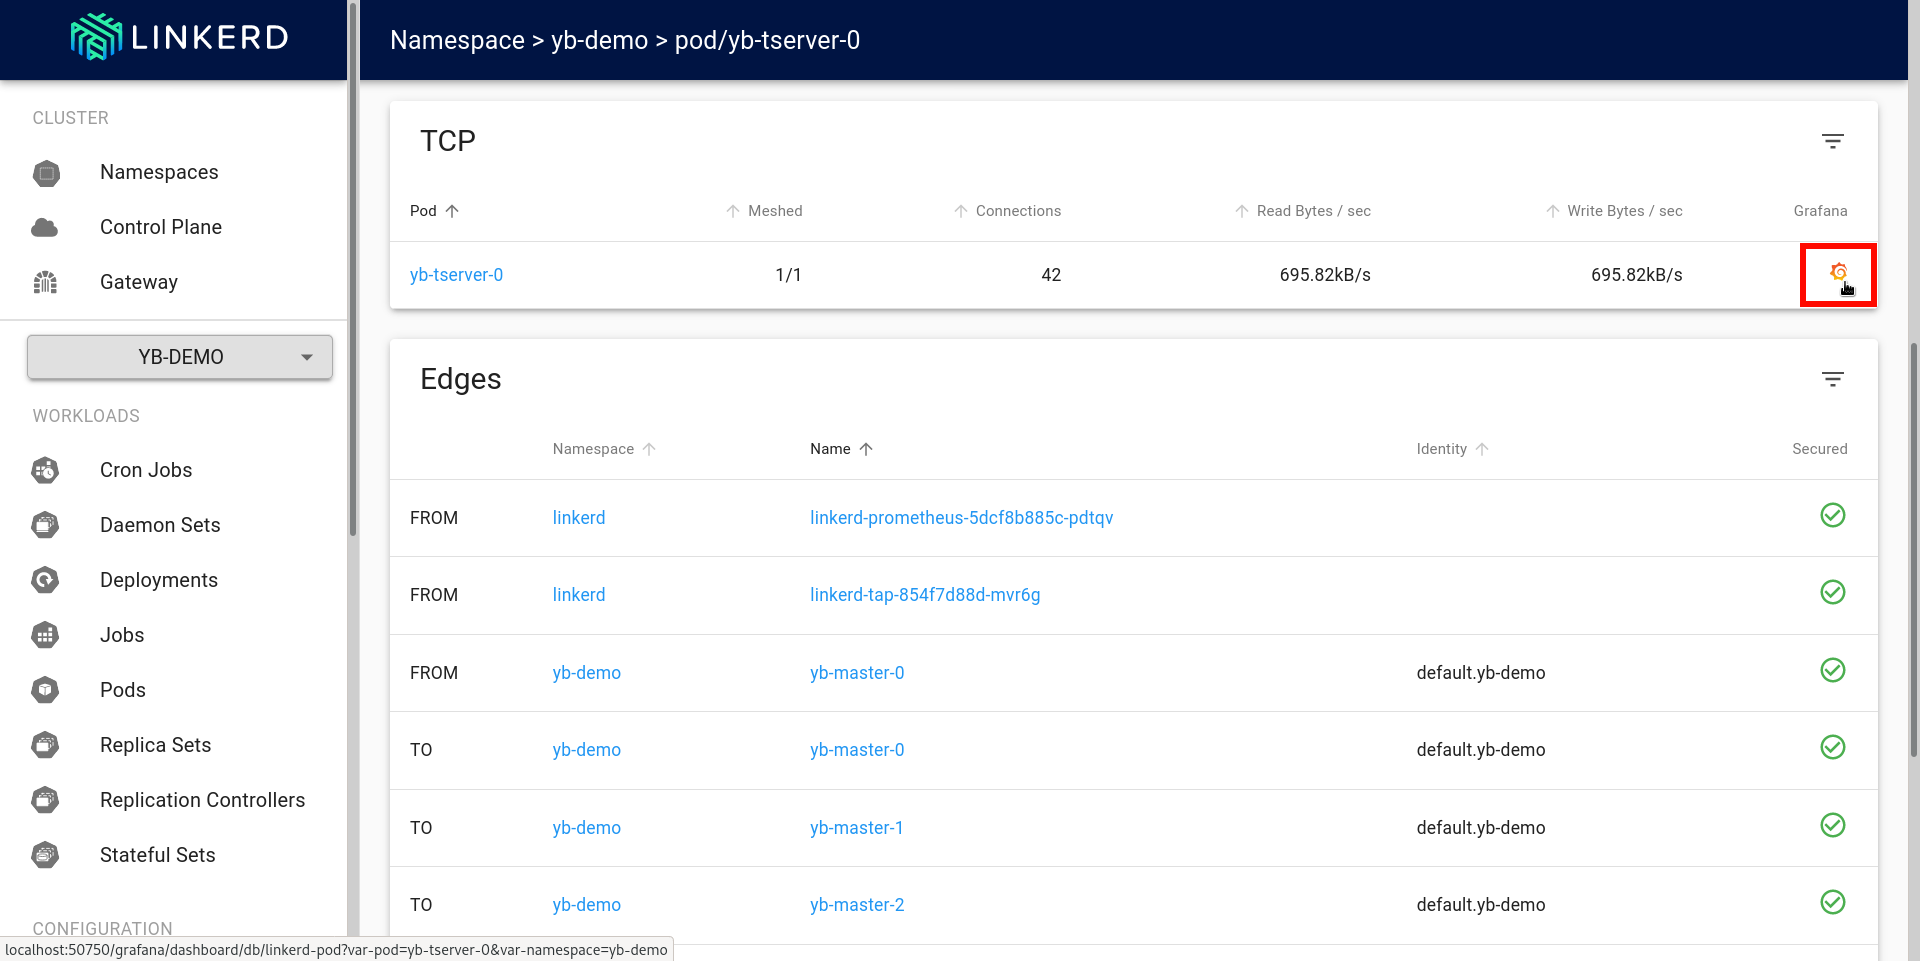Click secured checkmark for linkerd-tap row
1920x961 pixels.
point(1832,592)
